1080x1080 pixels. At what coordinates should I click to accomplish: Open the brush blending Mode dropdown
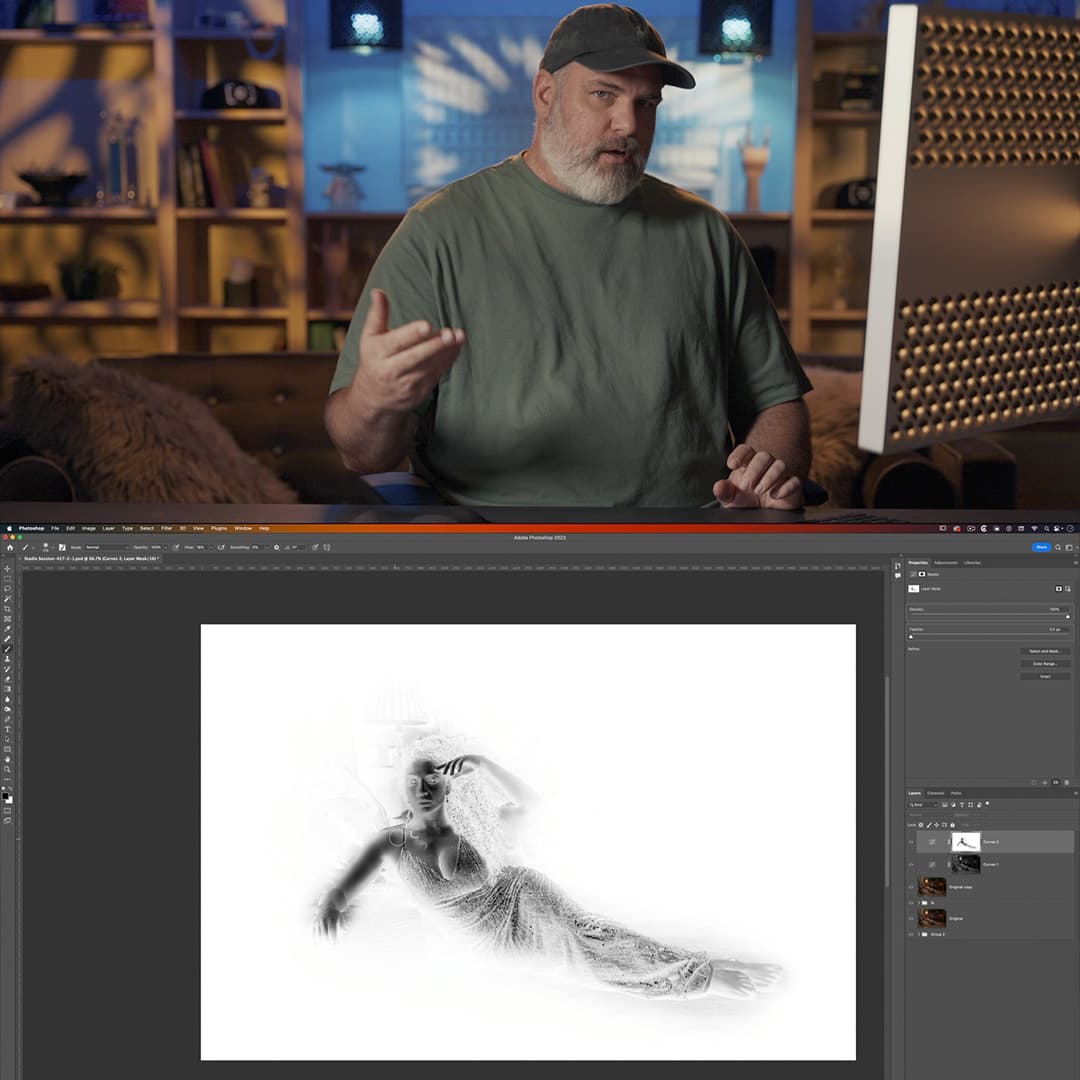[x=105, y=547]
